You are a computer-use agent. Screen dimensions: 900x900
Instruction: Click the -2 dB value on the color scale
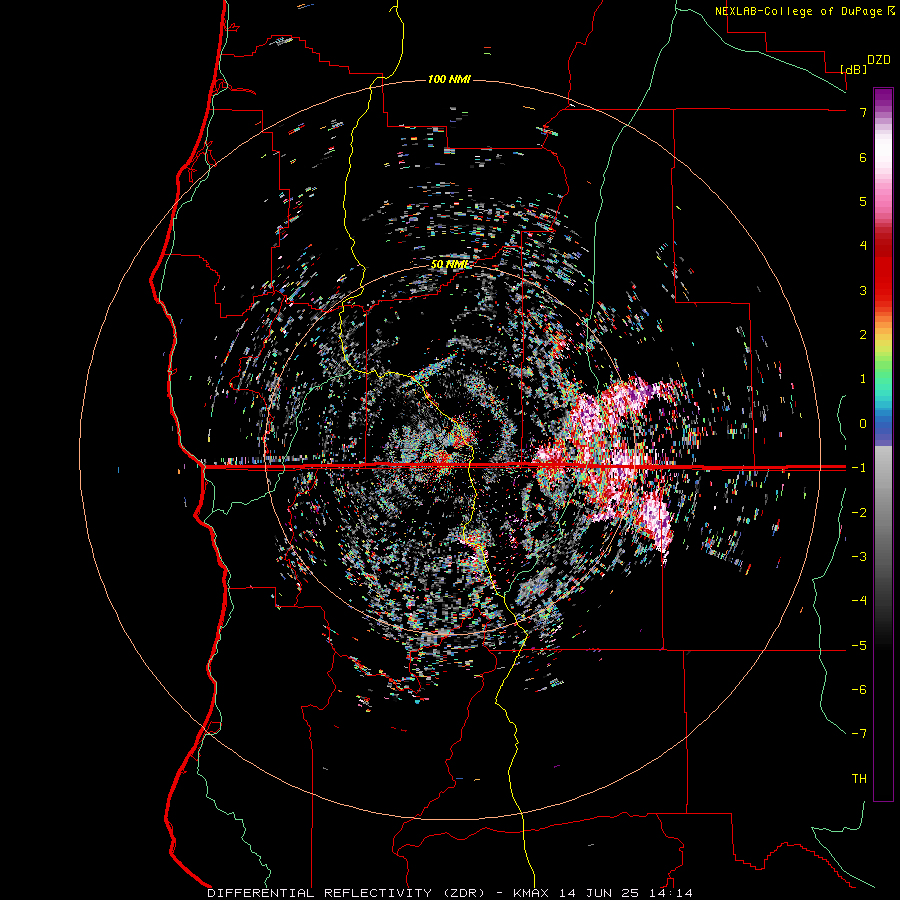859,513
